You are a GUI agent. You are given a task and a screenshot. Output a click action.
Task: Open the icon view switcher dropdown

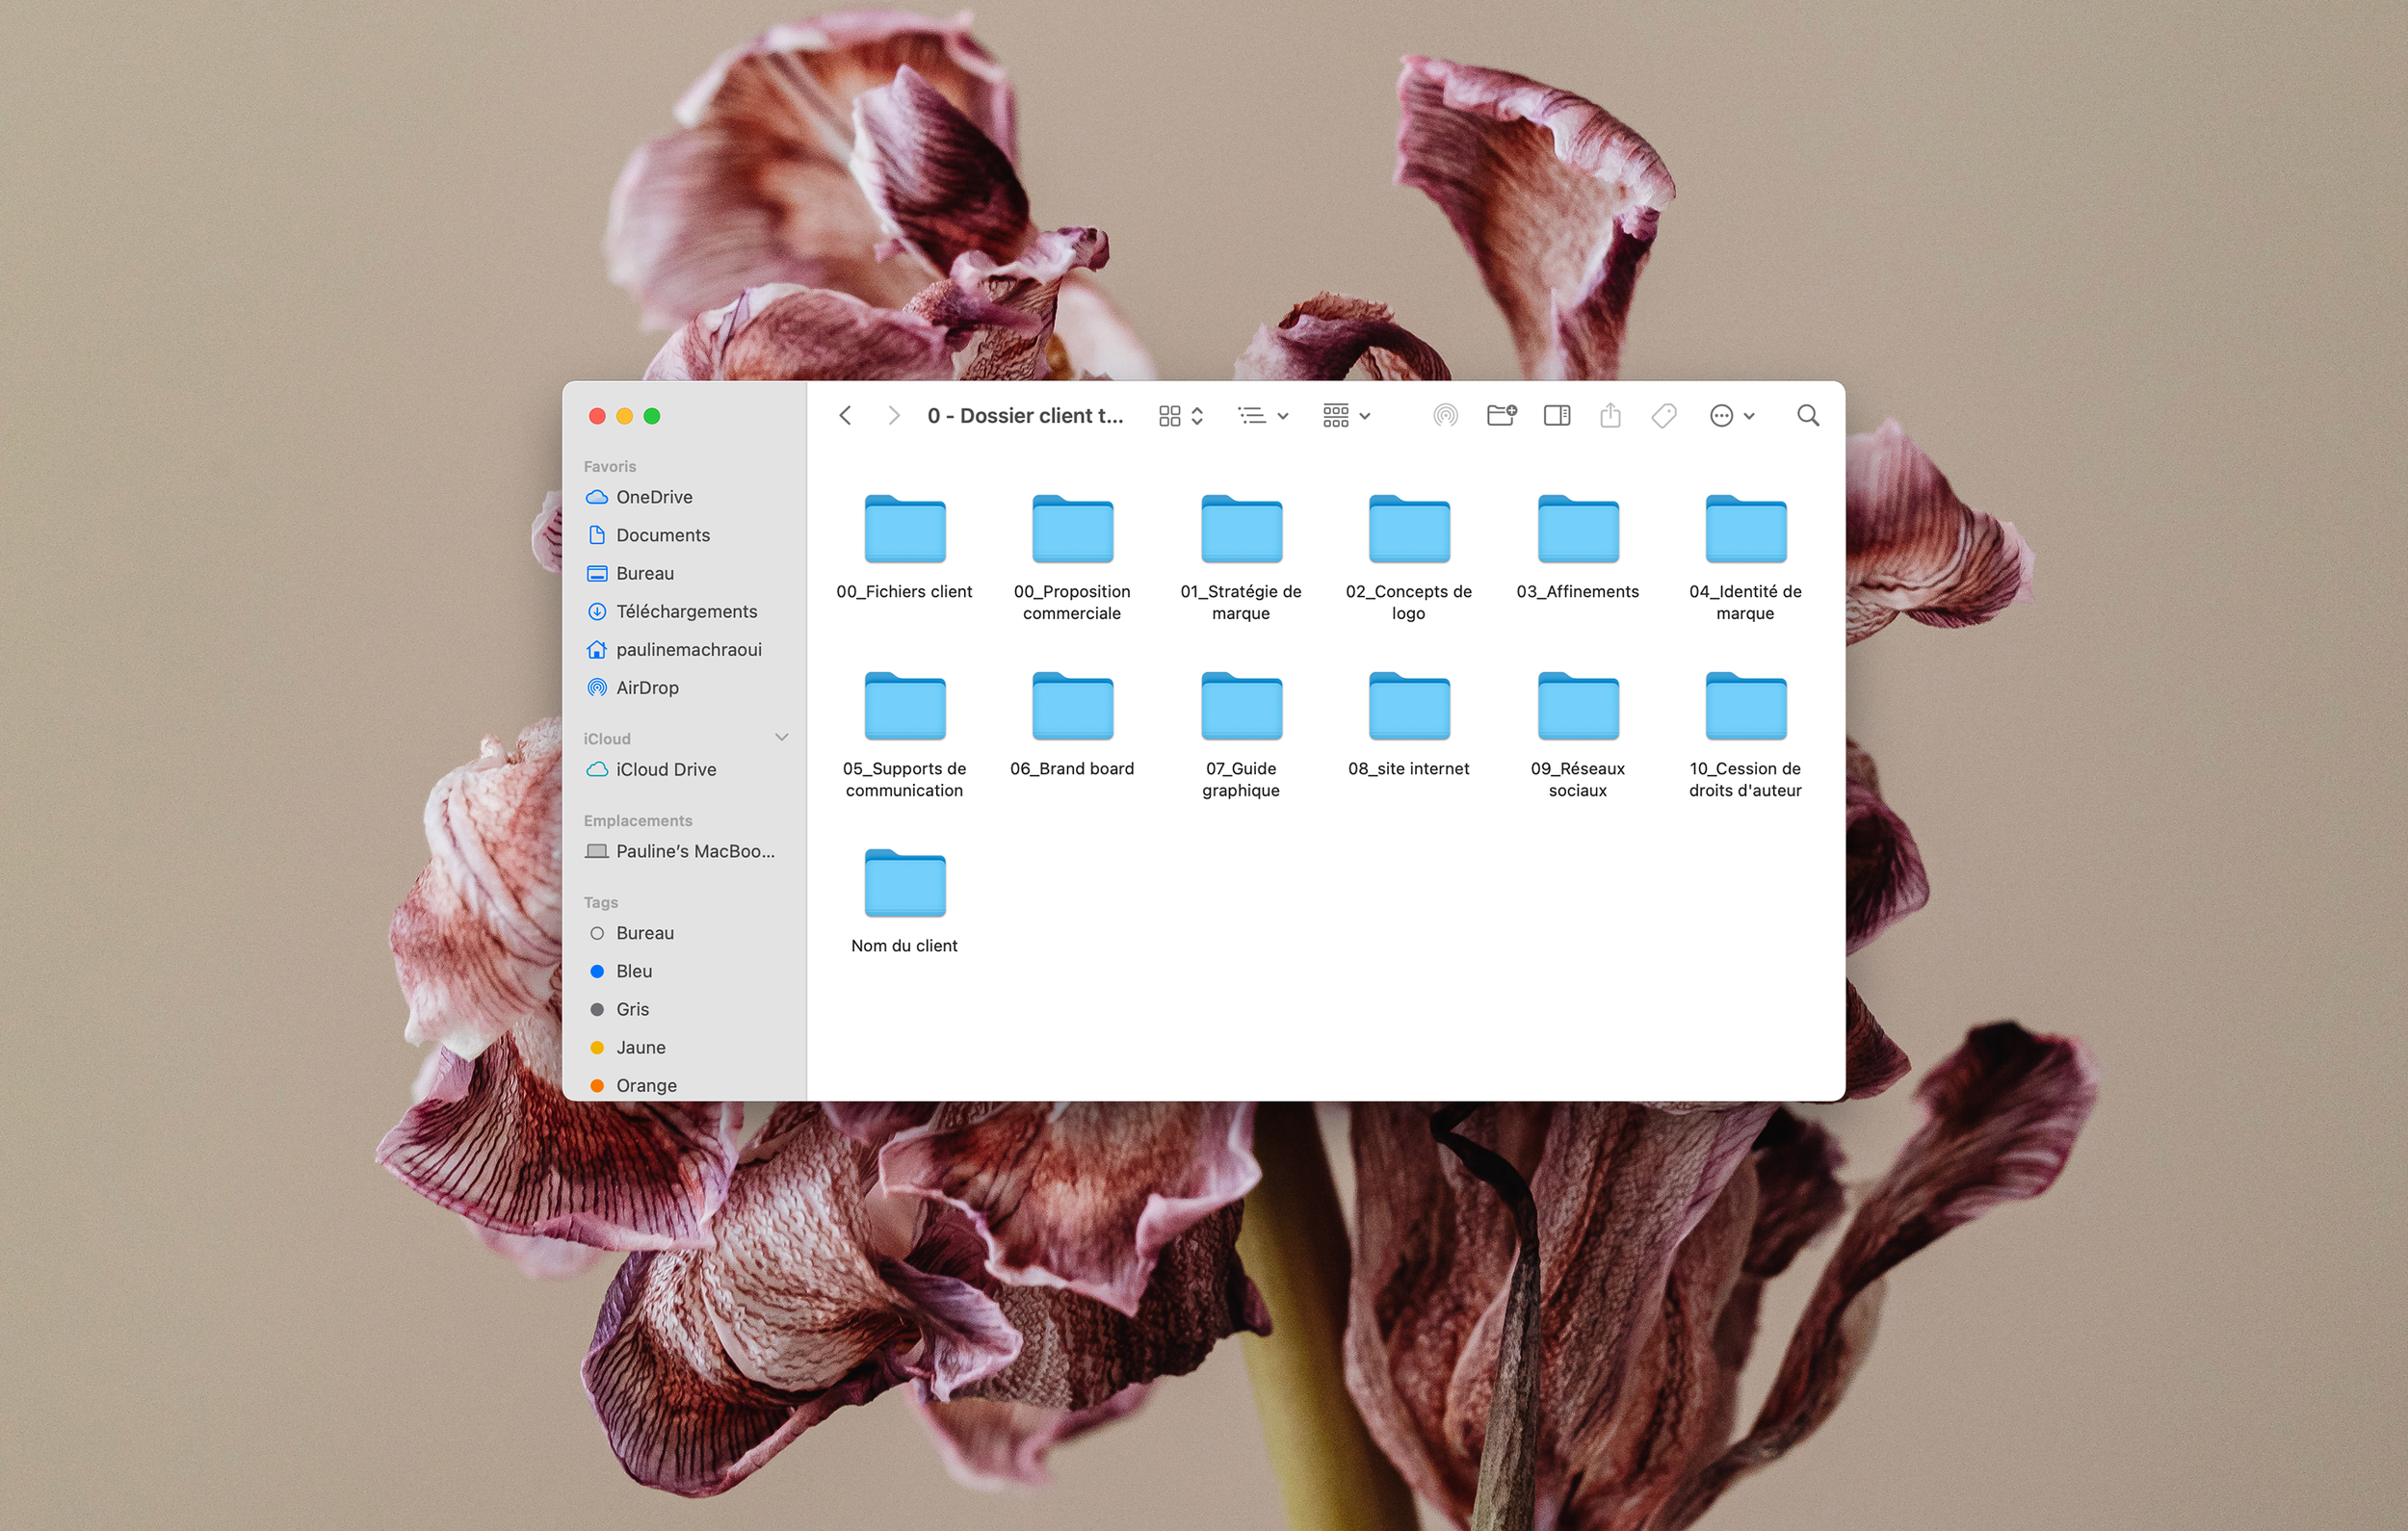(1180, 415)
